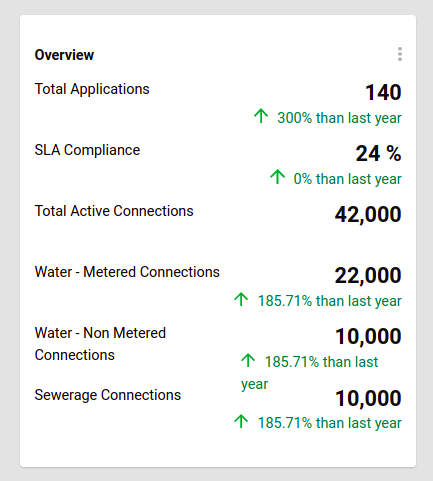
Task: Click the up arrow next to 0% than last year
Action: 277,177
